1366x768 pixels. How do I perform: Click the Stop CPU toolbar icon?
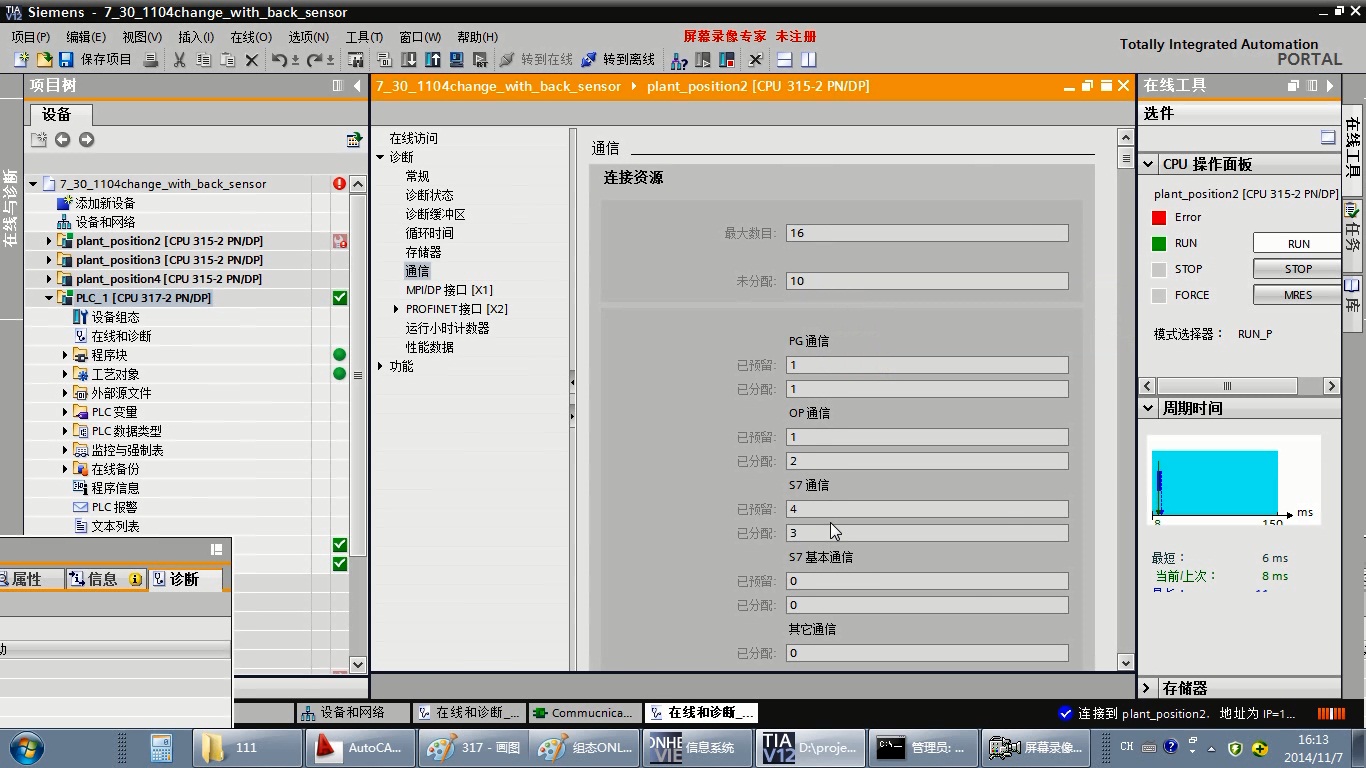[x=727, y=60]
